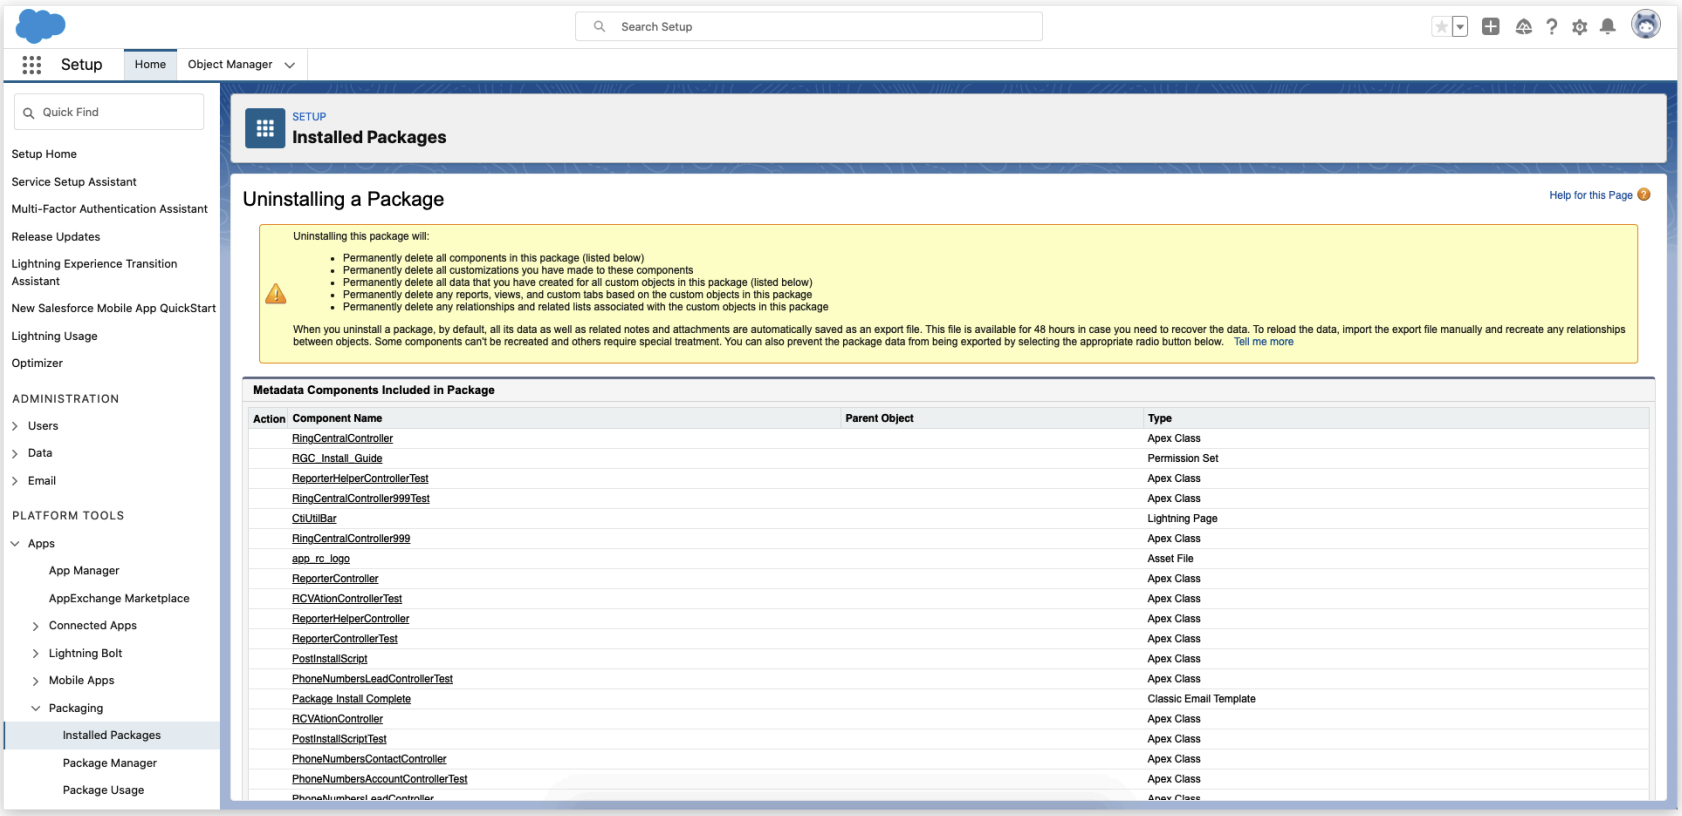Expand the Mobile Apps node

coord(36,681)
